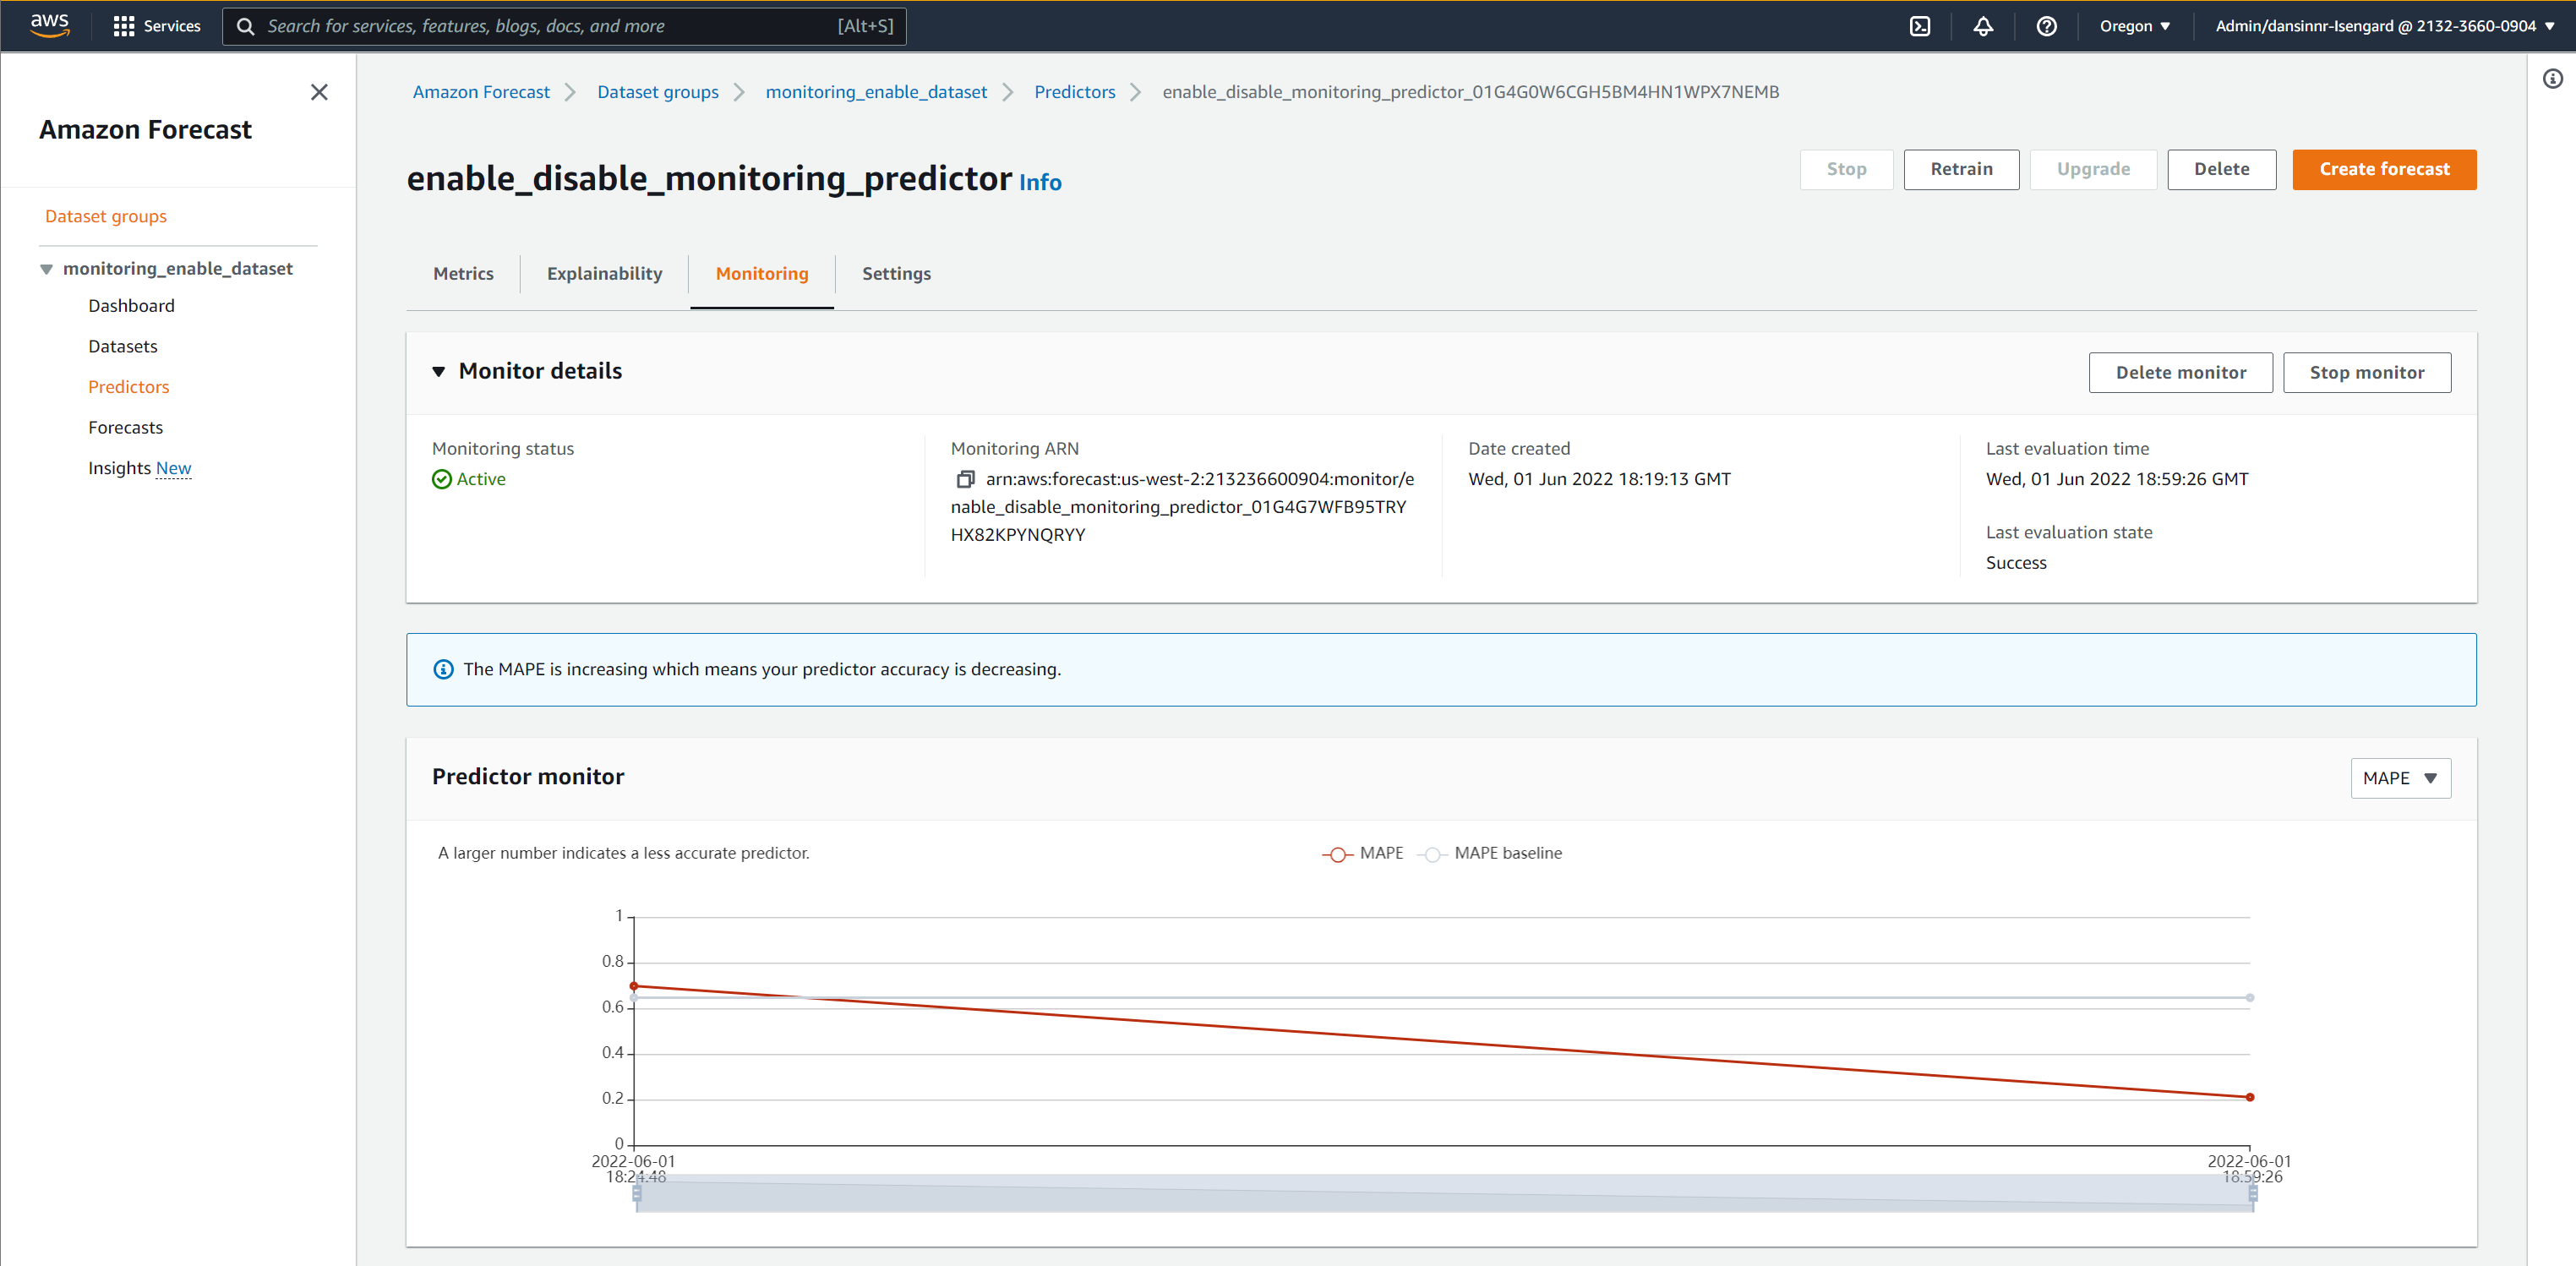Screen dimensions: 2576x1266
Task: Close the Amazon Forecast side navigation
Action: tap(319, 92)
